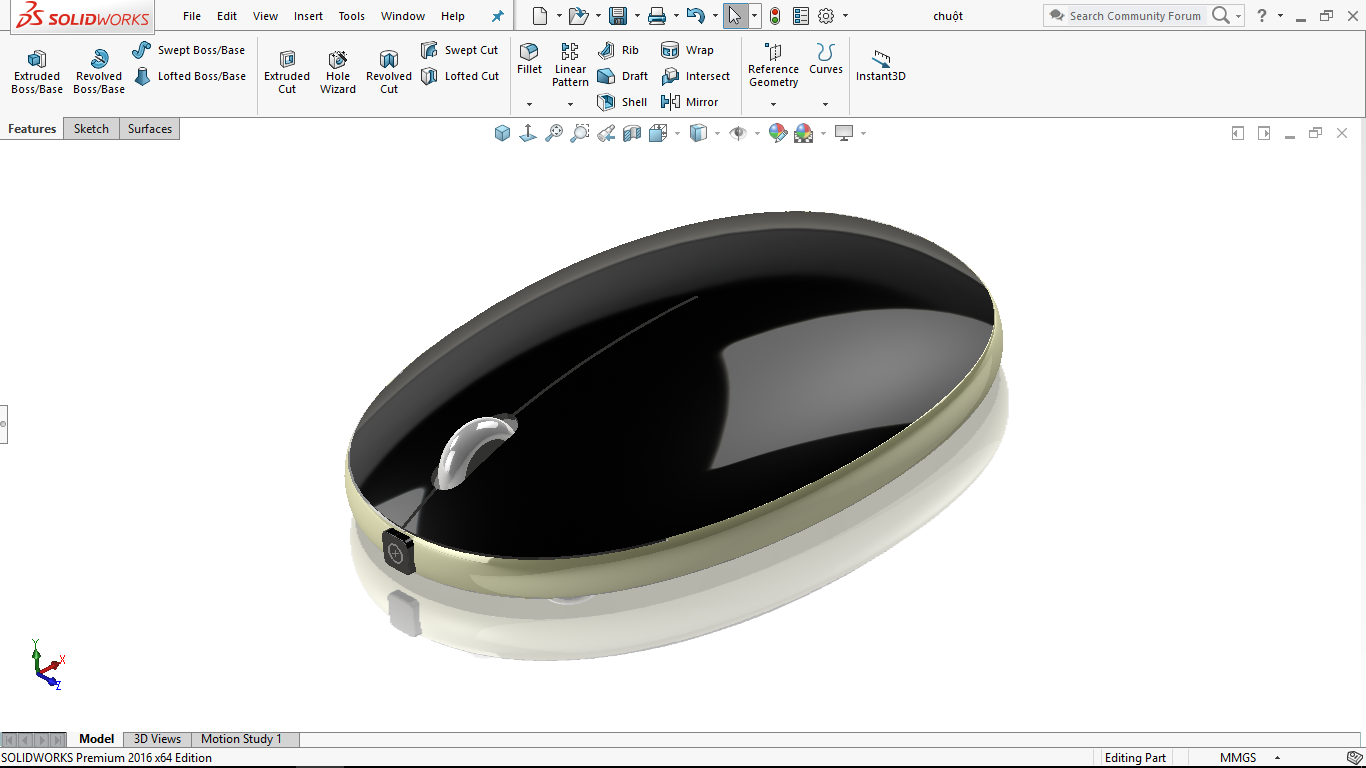The image size is (1366, 768).
Task: Pick the Lofted Cut feature
Action: [x=460, y=76]
